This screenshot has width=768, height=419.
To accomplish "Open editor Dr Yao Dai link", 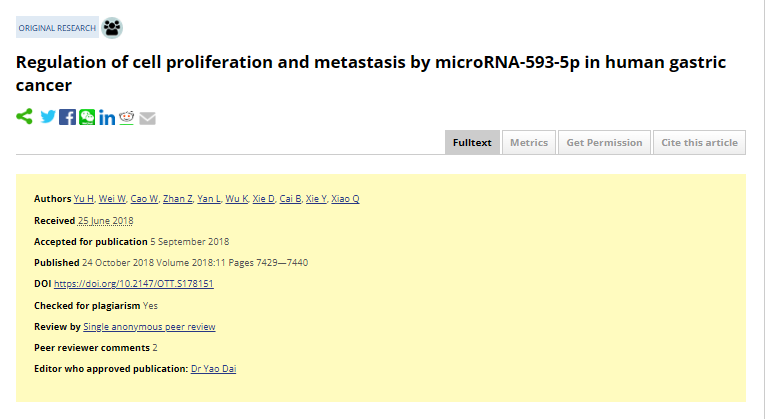I will pos(214,369).
